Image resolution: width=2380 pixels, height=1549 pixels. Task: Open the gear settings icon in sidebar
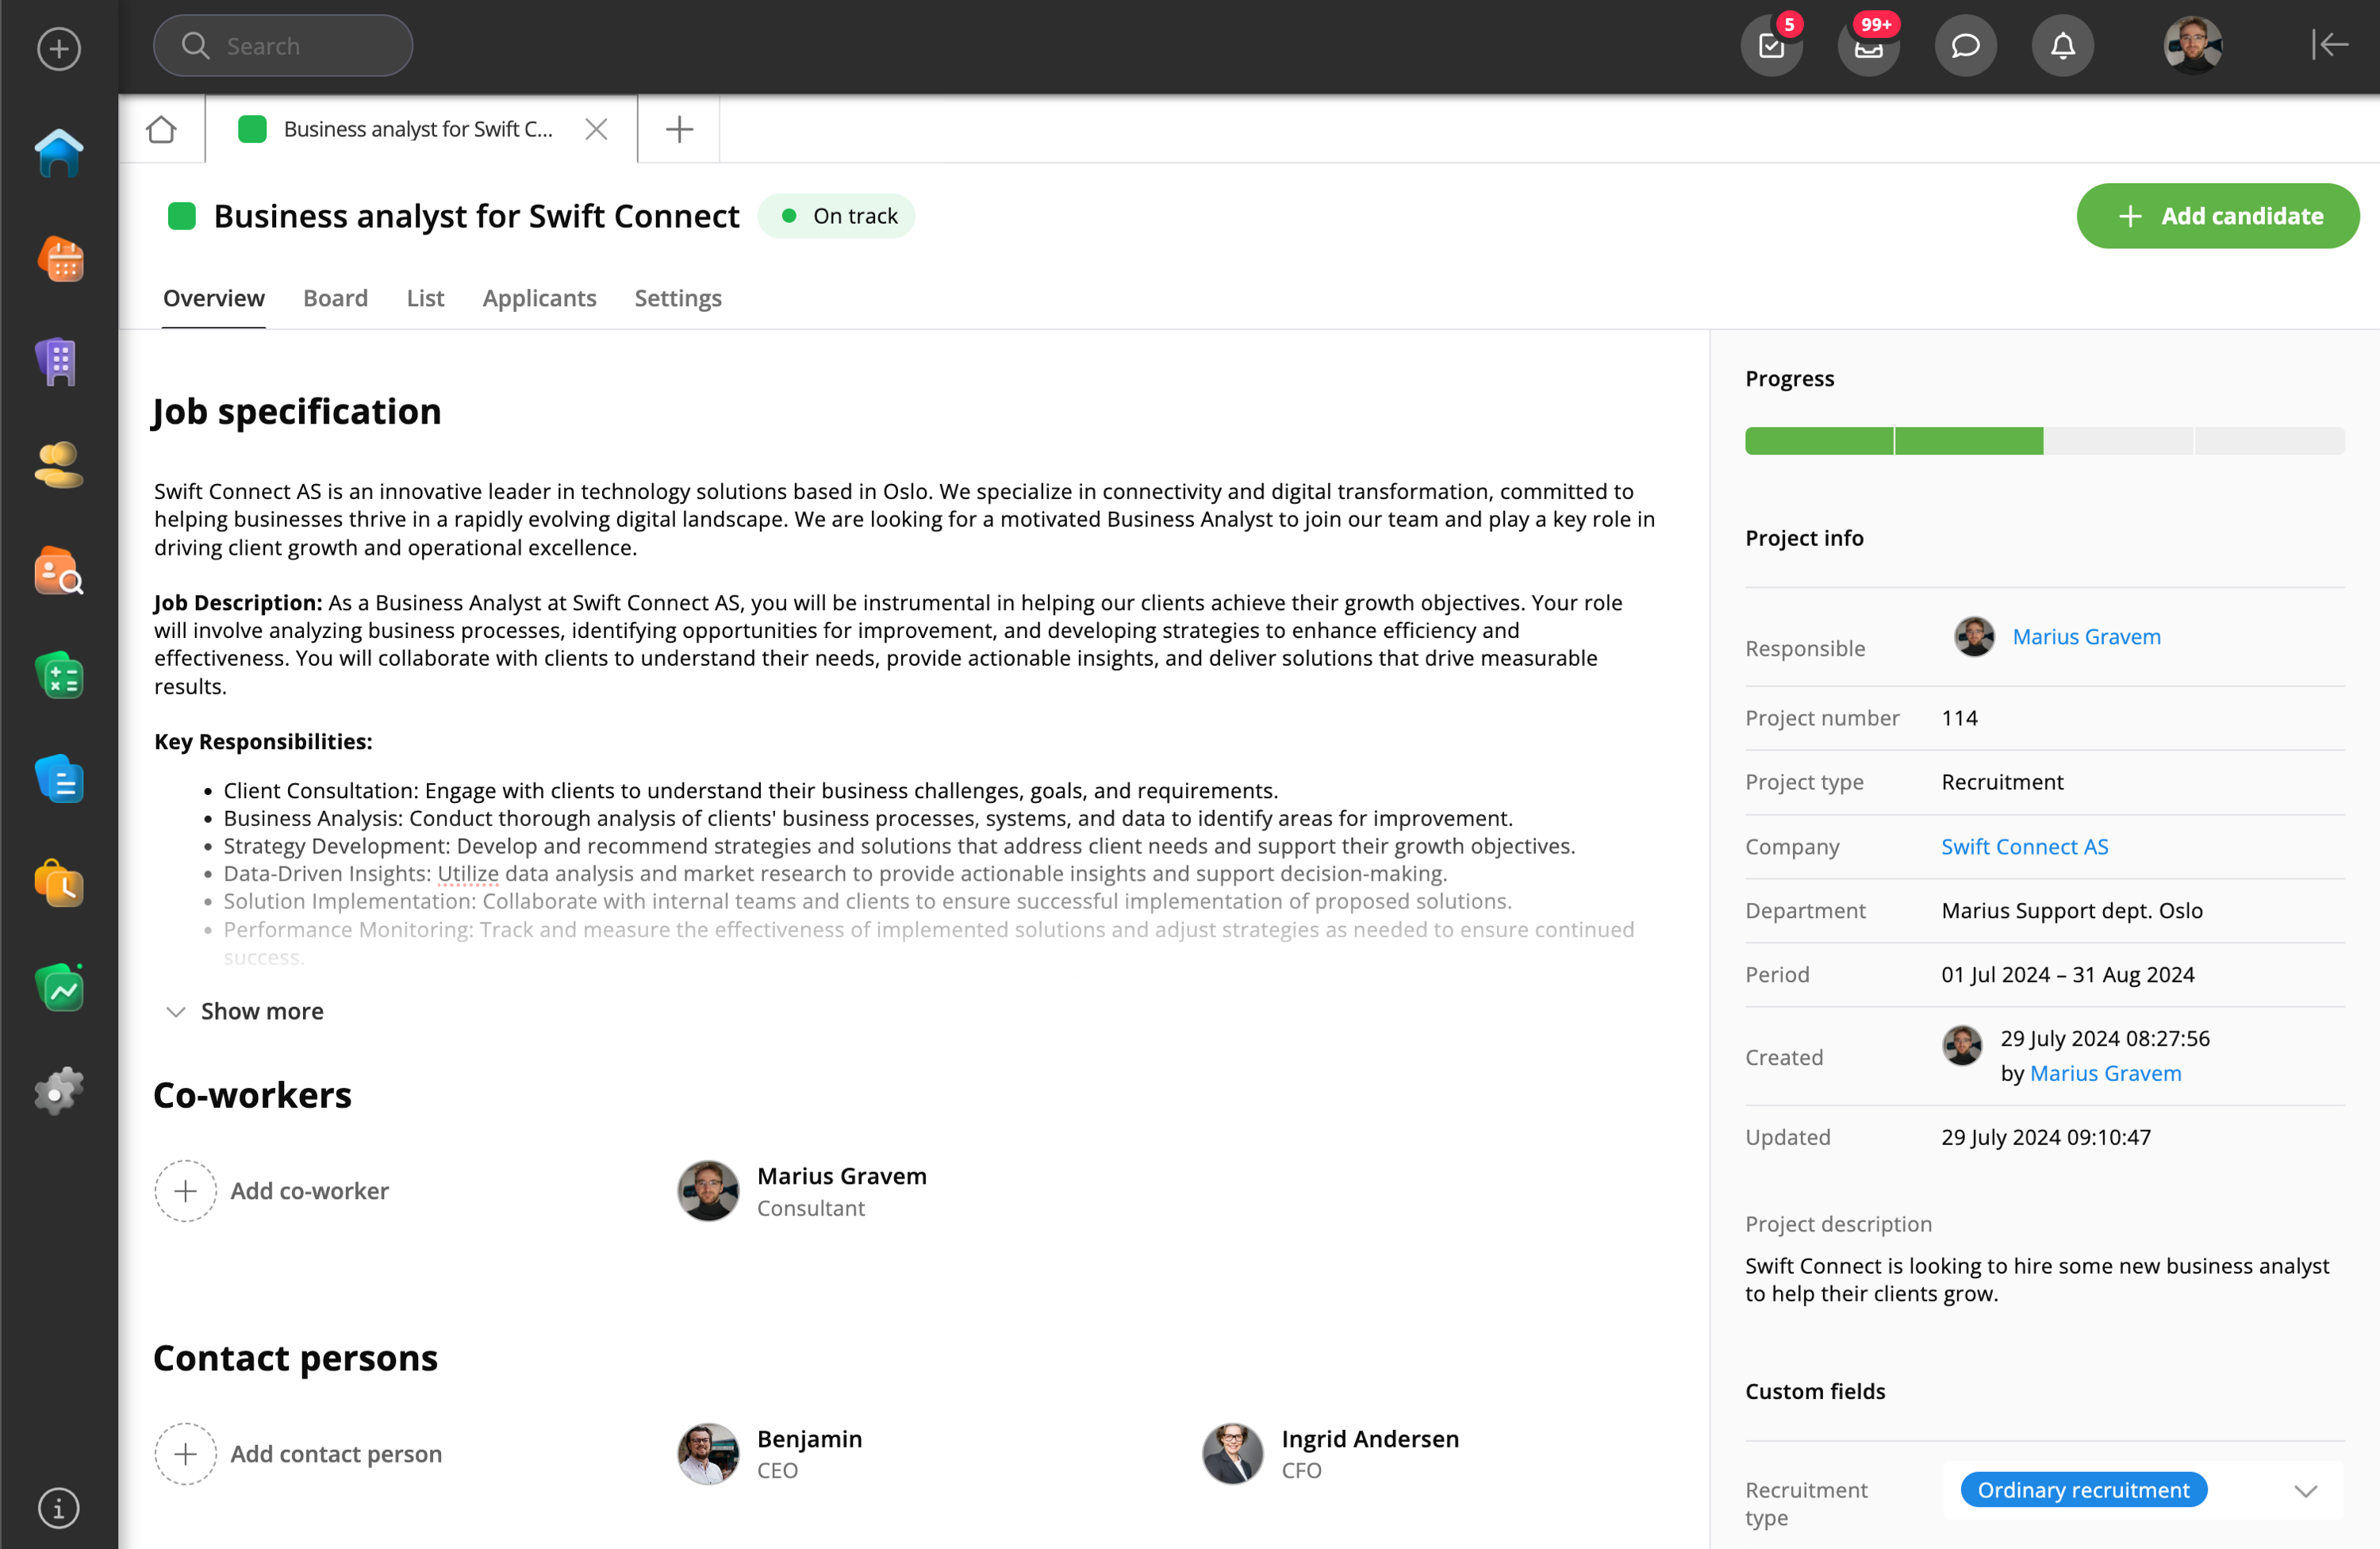tap(59, 1091)
